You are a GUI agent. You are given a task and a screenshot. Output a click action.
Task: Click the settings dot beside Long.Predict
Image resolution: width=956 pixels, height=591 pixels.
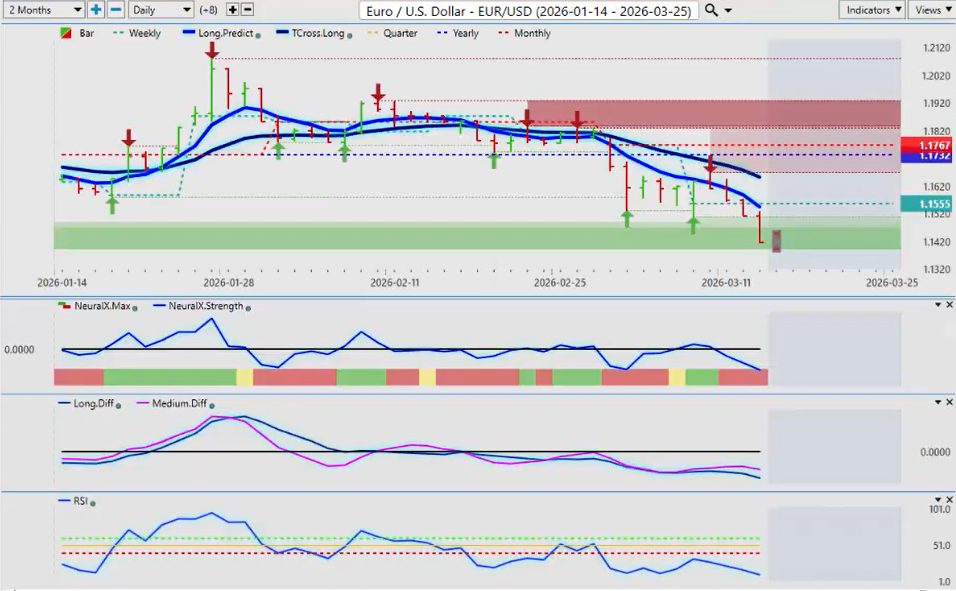point(258,34)
